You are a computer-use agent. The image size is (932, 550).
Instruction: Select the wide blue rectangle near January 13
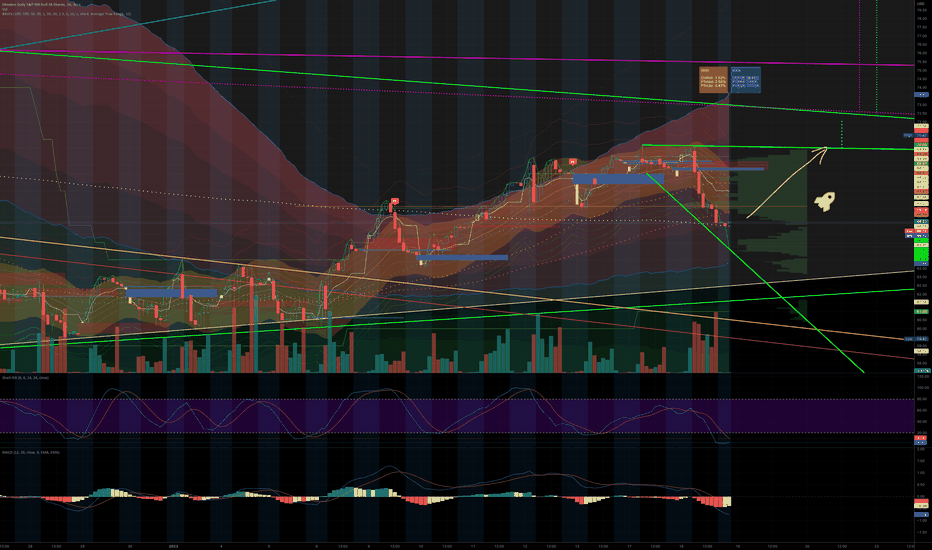click(x=618, y=178)
